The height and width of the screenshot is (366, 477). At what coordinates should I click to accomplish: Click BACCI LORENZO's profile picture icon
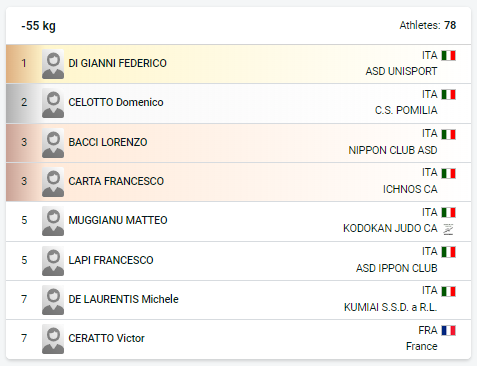tap(53, 143)
